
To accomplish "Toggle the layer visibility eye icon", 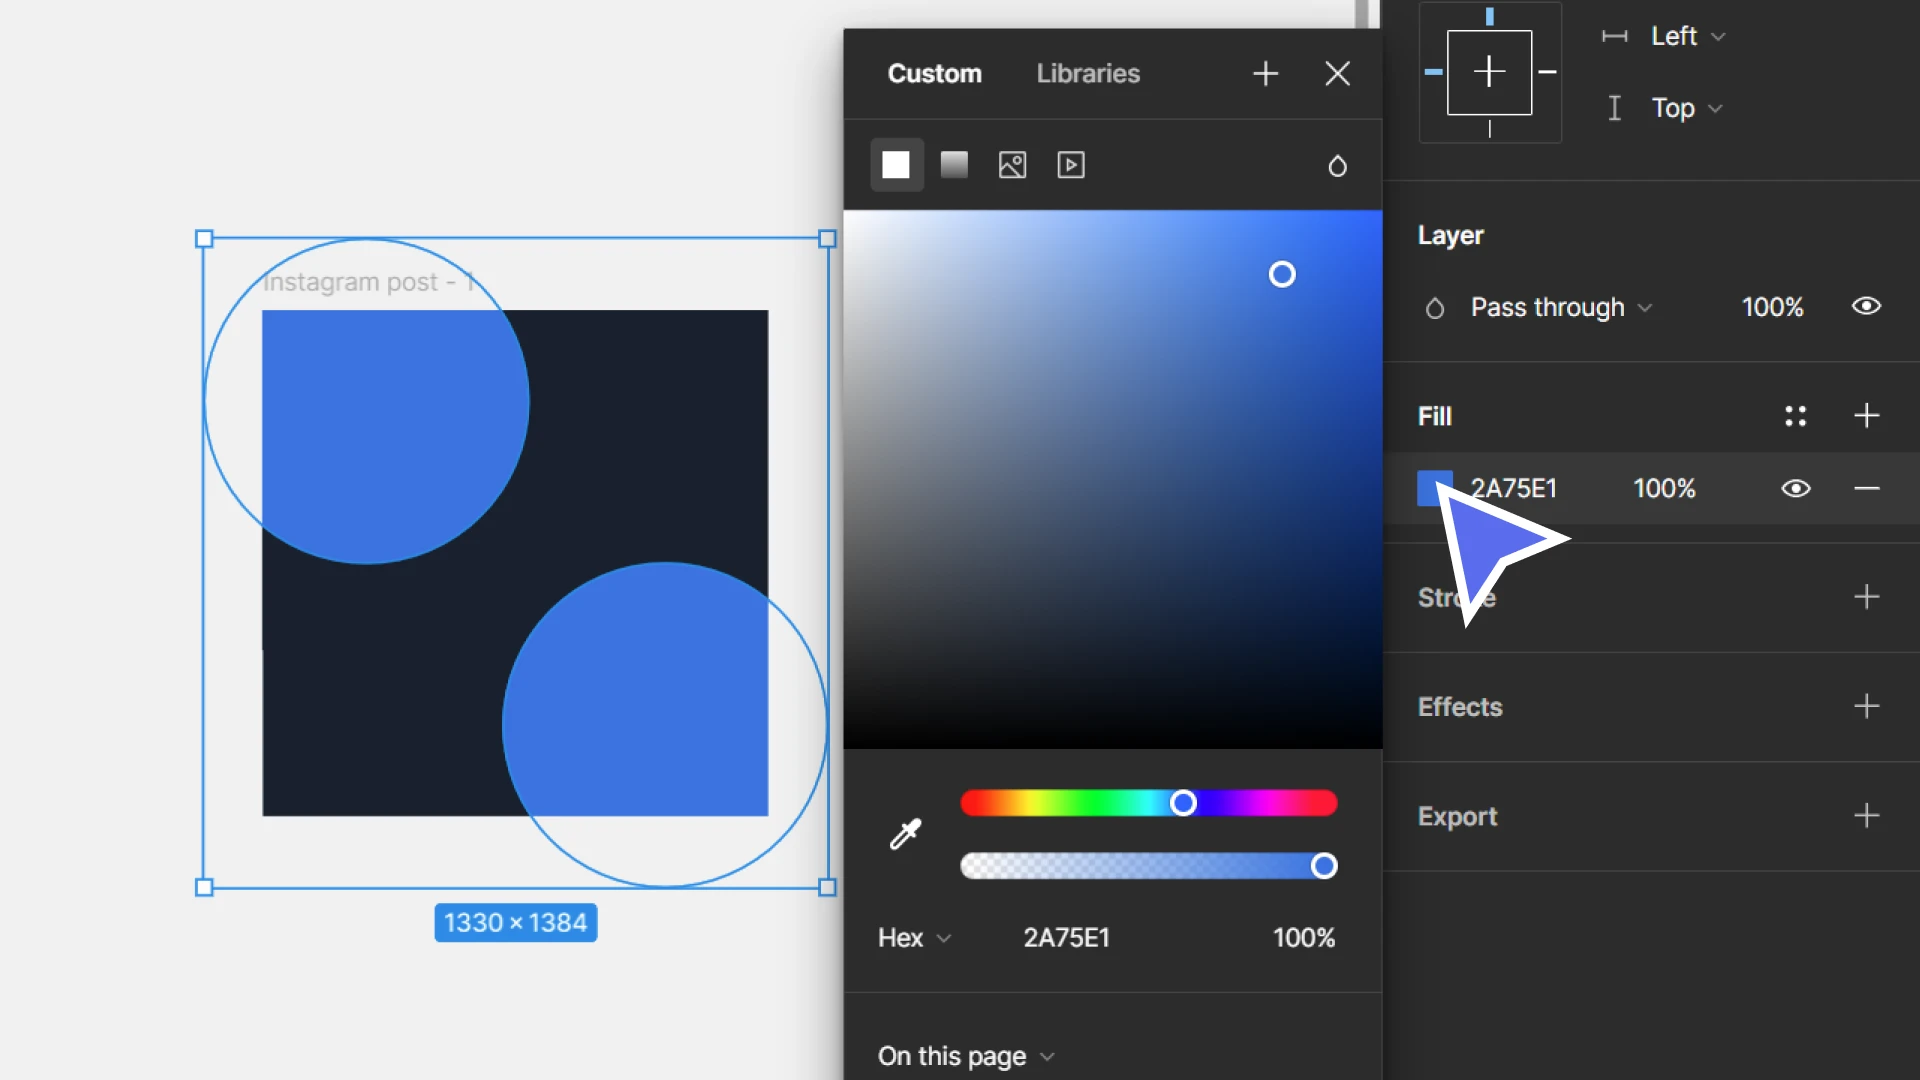I will (1866, 306).
